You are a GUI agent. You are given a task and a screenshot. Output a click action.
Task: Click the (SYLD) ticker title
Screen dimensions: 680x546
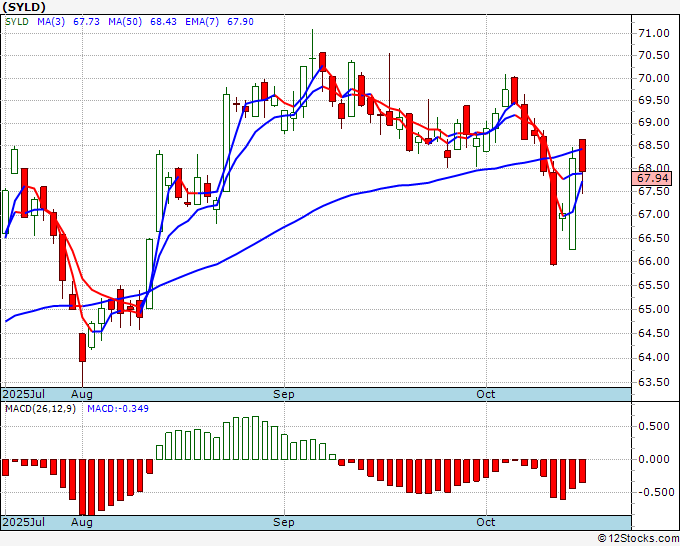(x=24, y=7)
